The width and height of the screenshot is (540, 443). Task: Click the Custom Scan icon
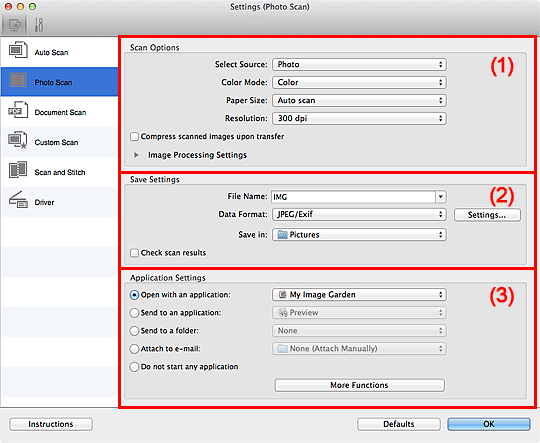[18, 140]
